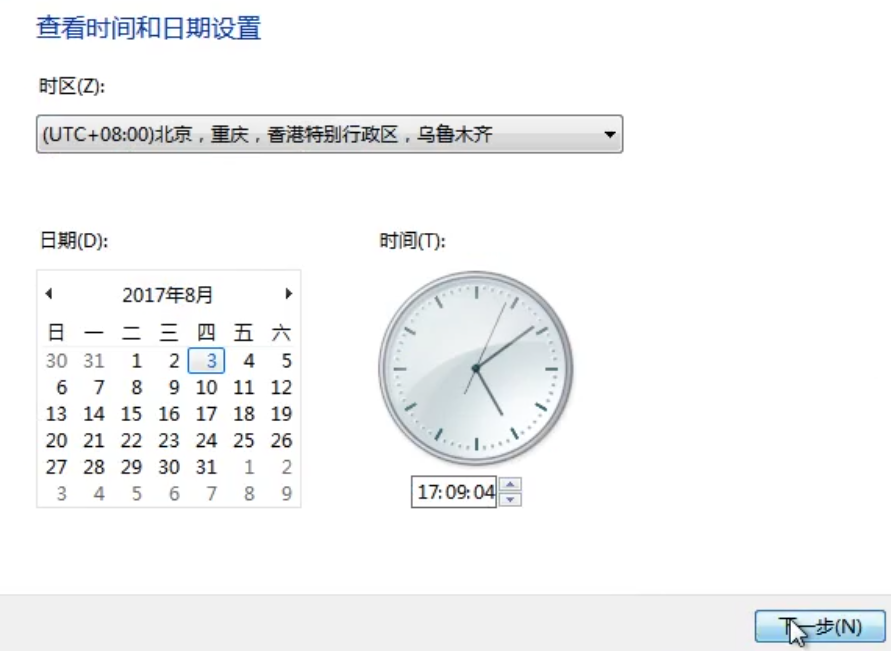
Task: Open the time zone dropdown list
Action: click(611, 134)
